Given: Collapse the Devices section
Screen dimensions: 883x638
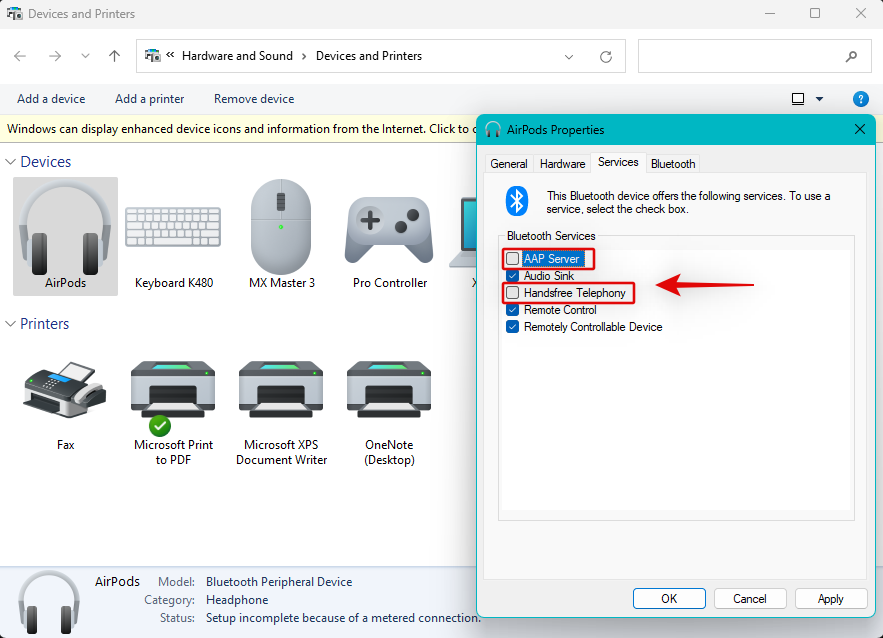Looking at the screenshot, I should pyautogui.click(x=10, y=162).
